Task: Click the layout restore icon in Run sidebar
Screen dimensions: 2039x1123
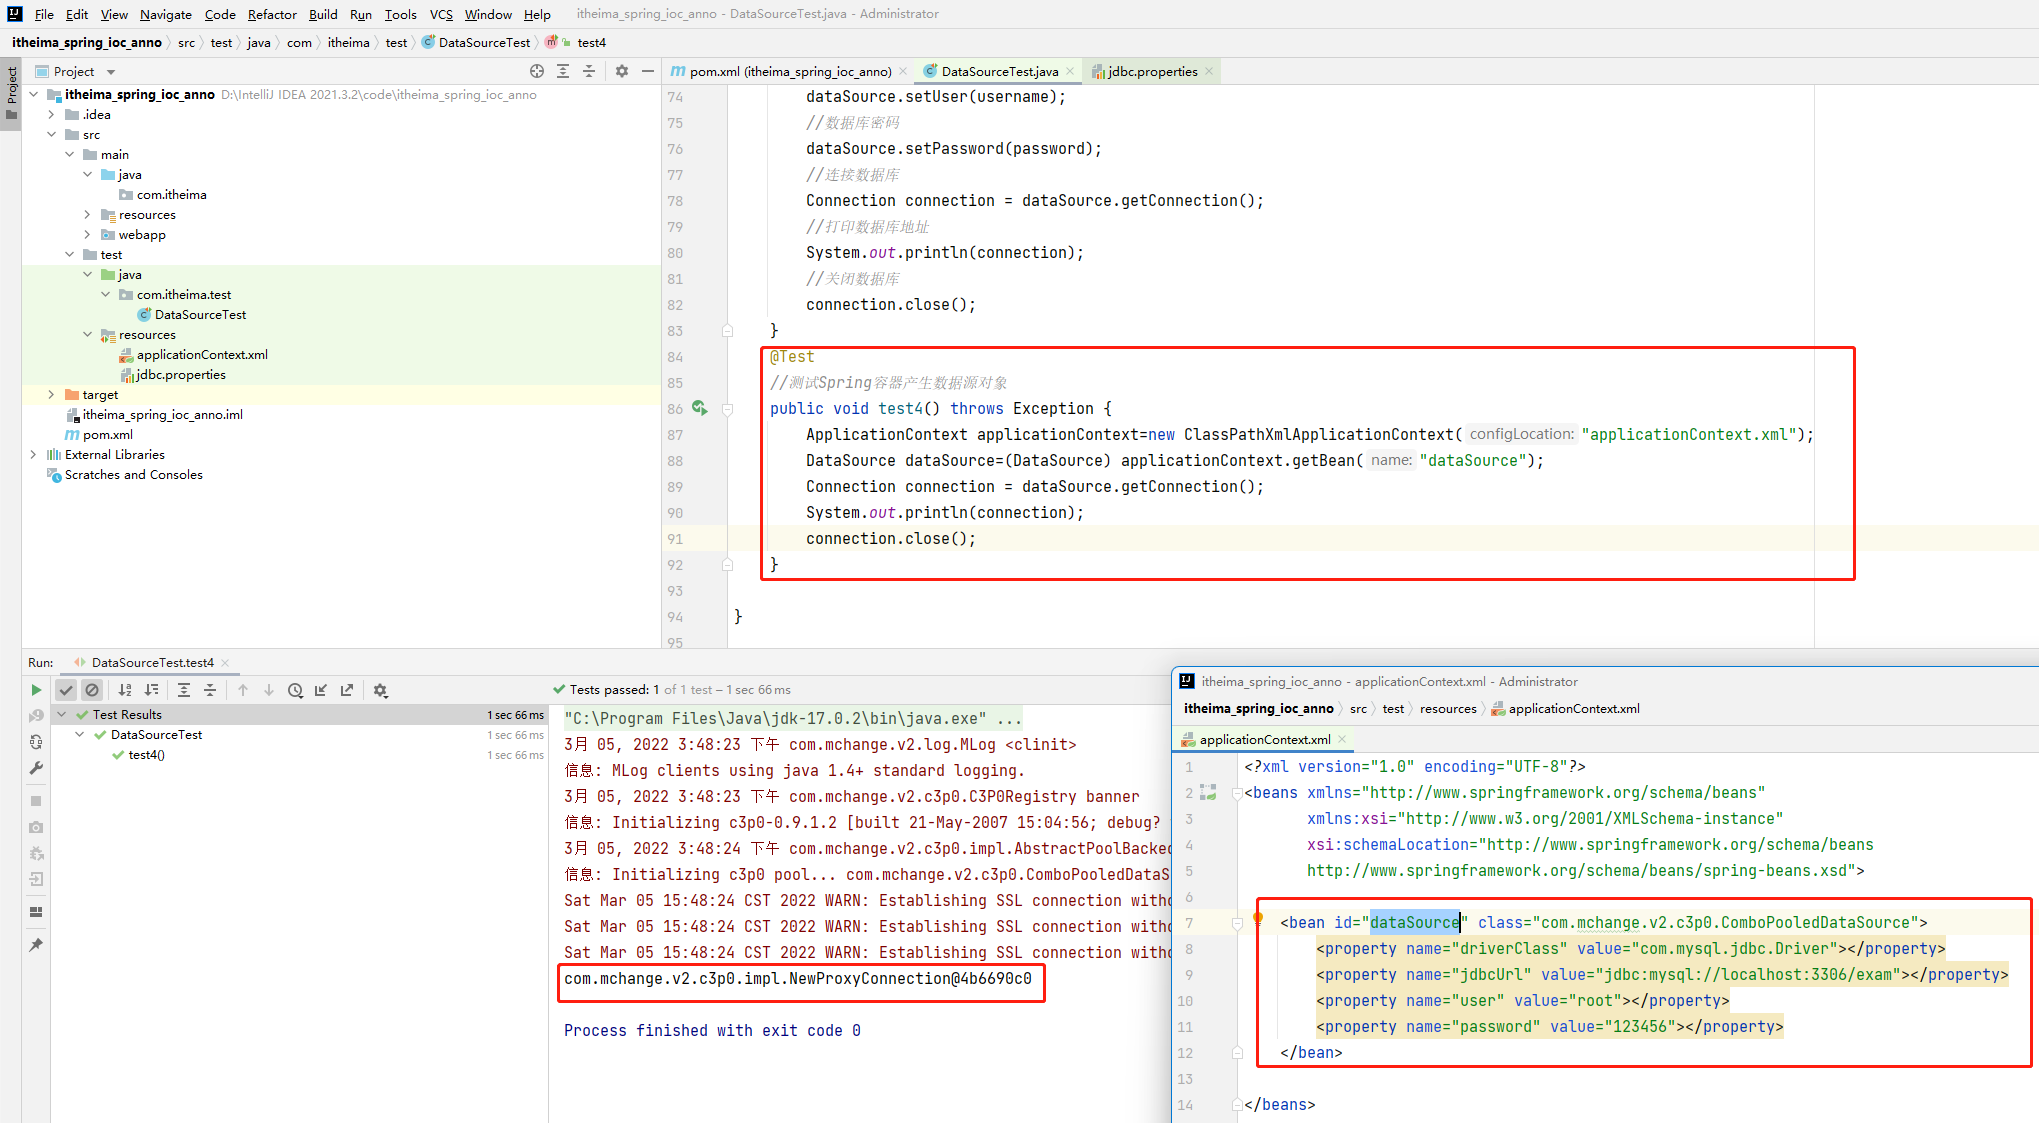Action: pos(36,912)
